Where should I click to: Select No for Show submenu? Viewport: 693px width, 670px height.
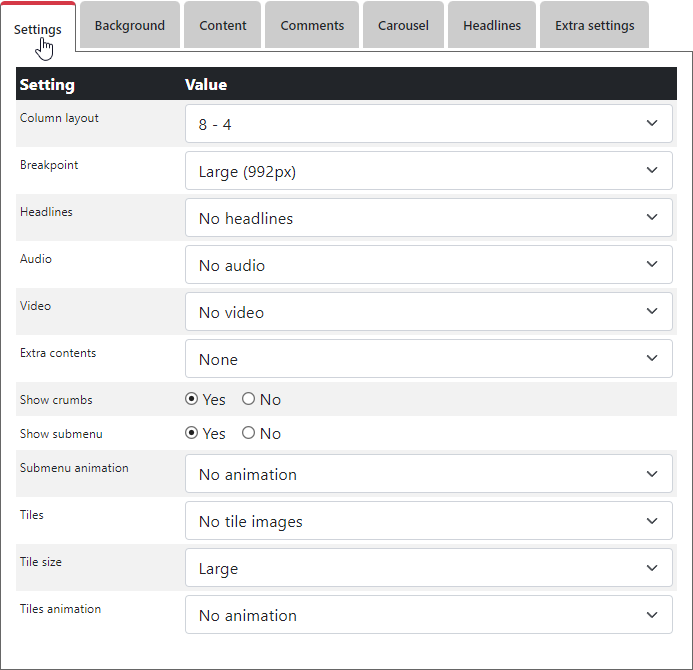248,433
